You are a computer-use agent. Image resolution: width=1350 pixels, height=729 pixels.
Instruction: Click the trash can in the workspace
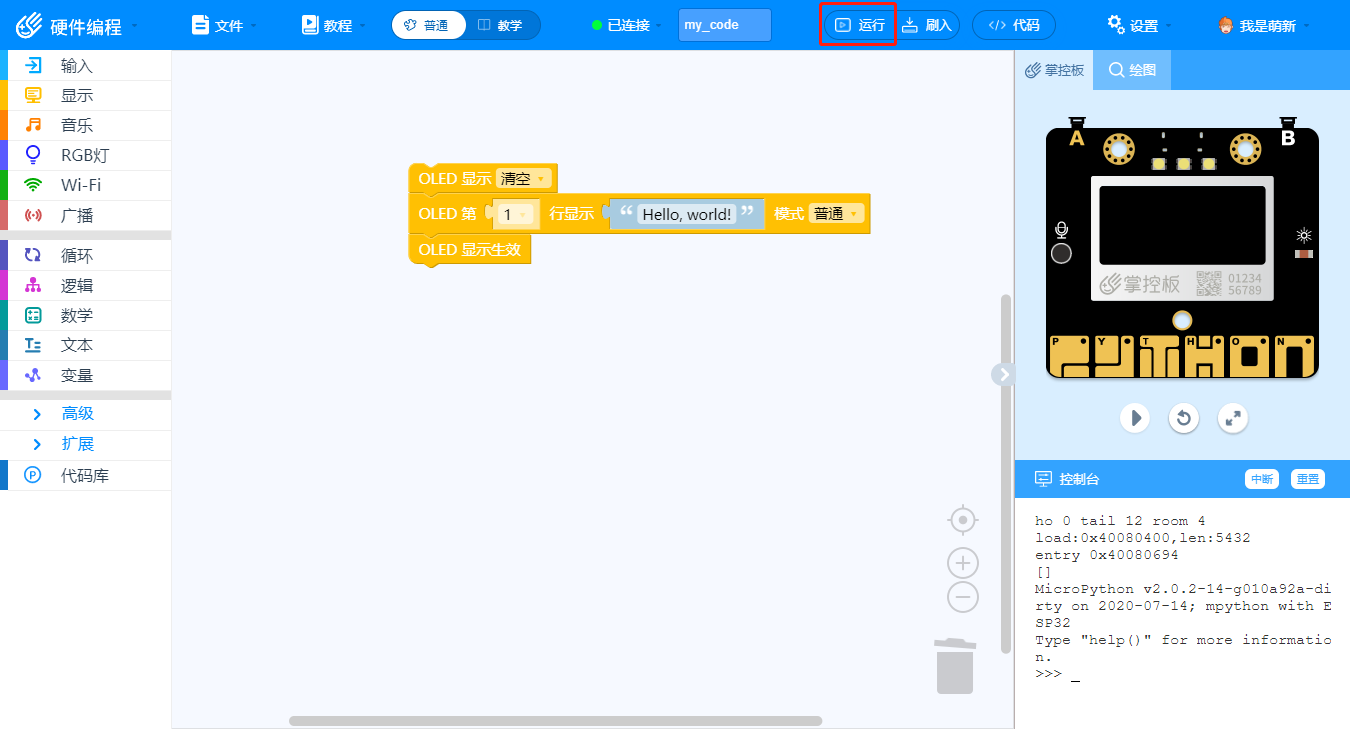955,666
